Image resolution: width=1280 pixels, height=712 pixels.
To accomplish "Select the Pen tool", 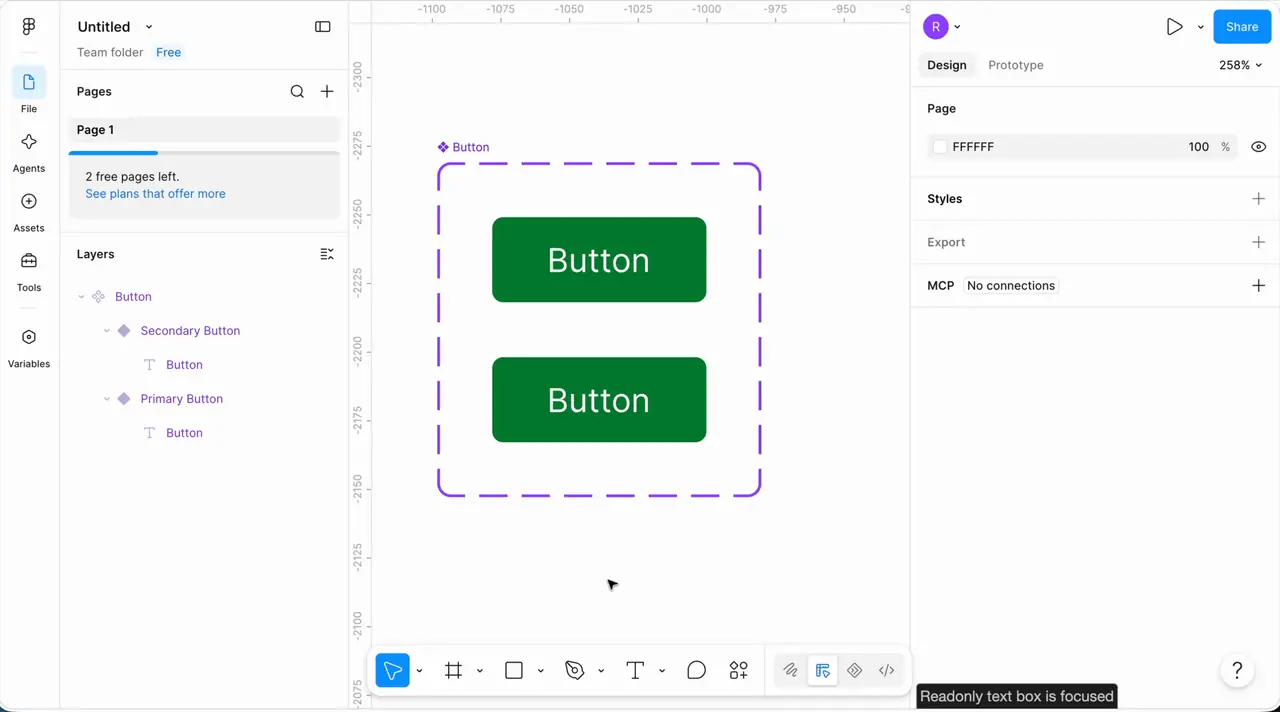I will pyautogui.click(x=574, y=670).
